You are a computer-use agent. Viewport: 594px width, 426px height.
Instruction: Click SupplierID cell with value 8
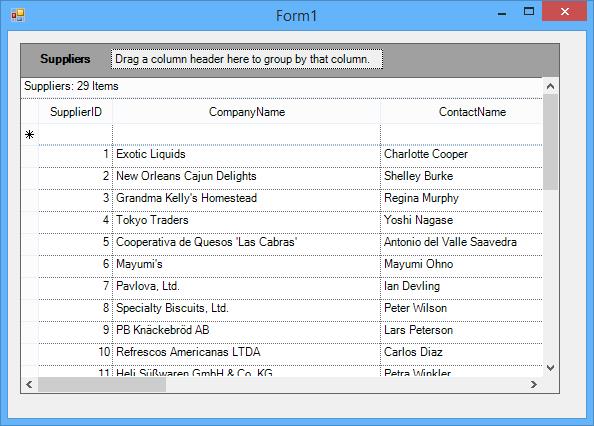point(76,310)
